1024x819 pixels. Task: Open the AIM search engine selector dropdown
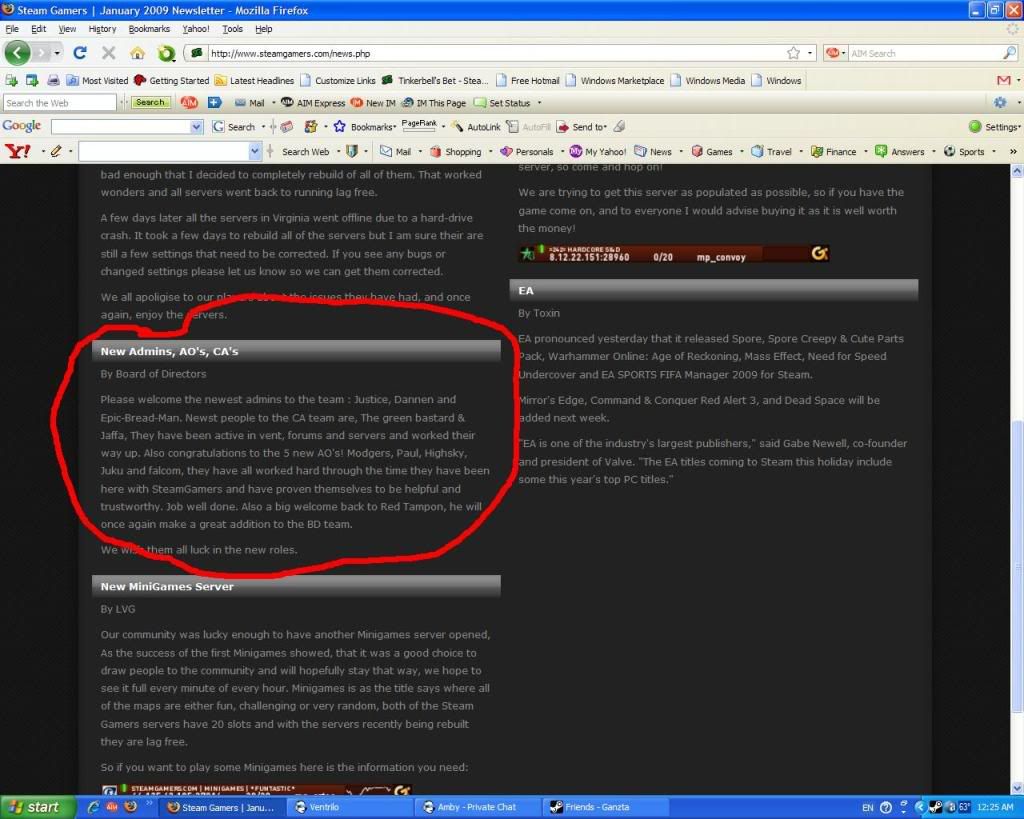point(843,53)
